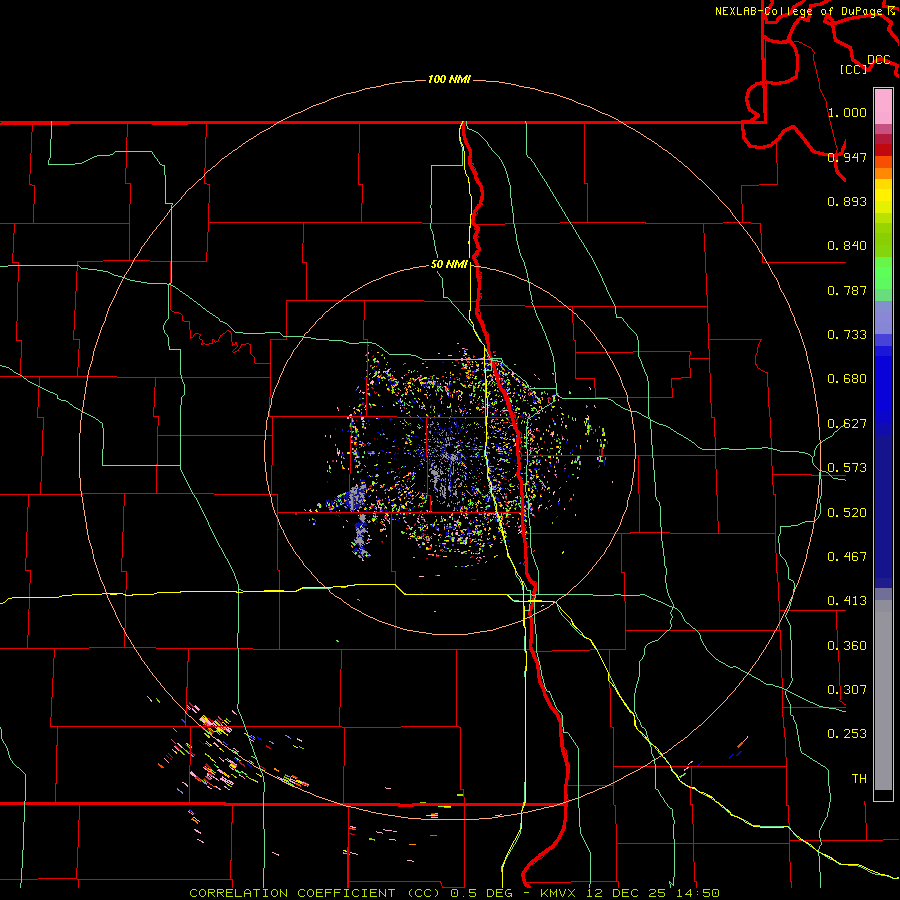Image resolution: width=900 pixels, height=900 pixels.
Task: Pick the bright green band of the color scale
Action: pos(883,273)
